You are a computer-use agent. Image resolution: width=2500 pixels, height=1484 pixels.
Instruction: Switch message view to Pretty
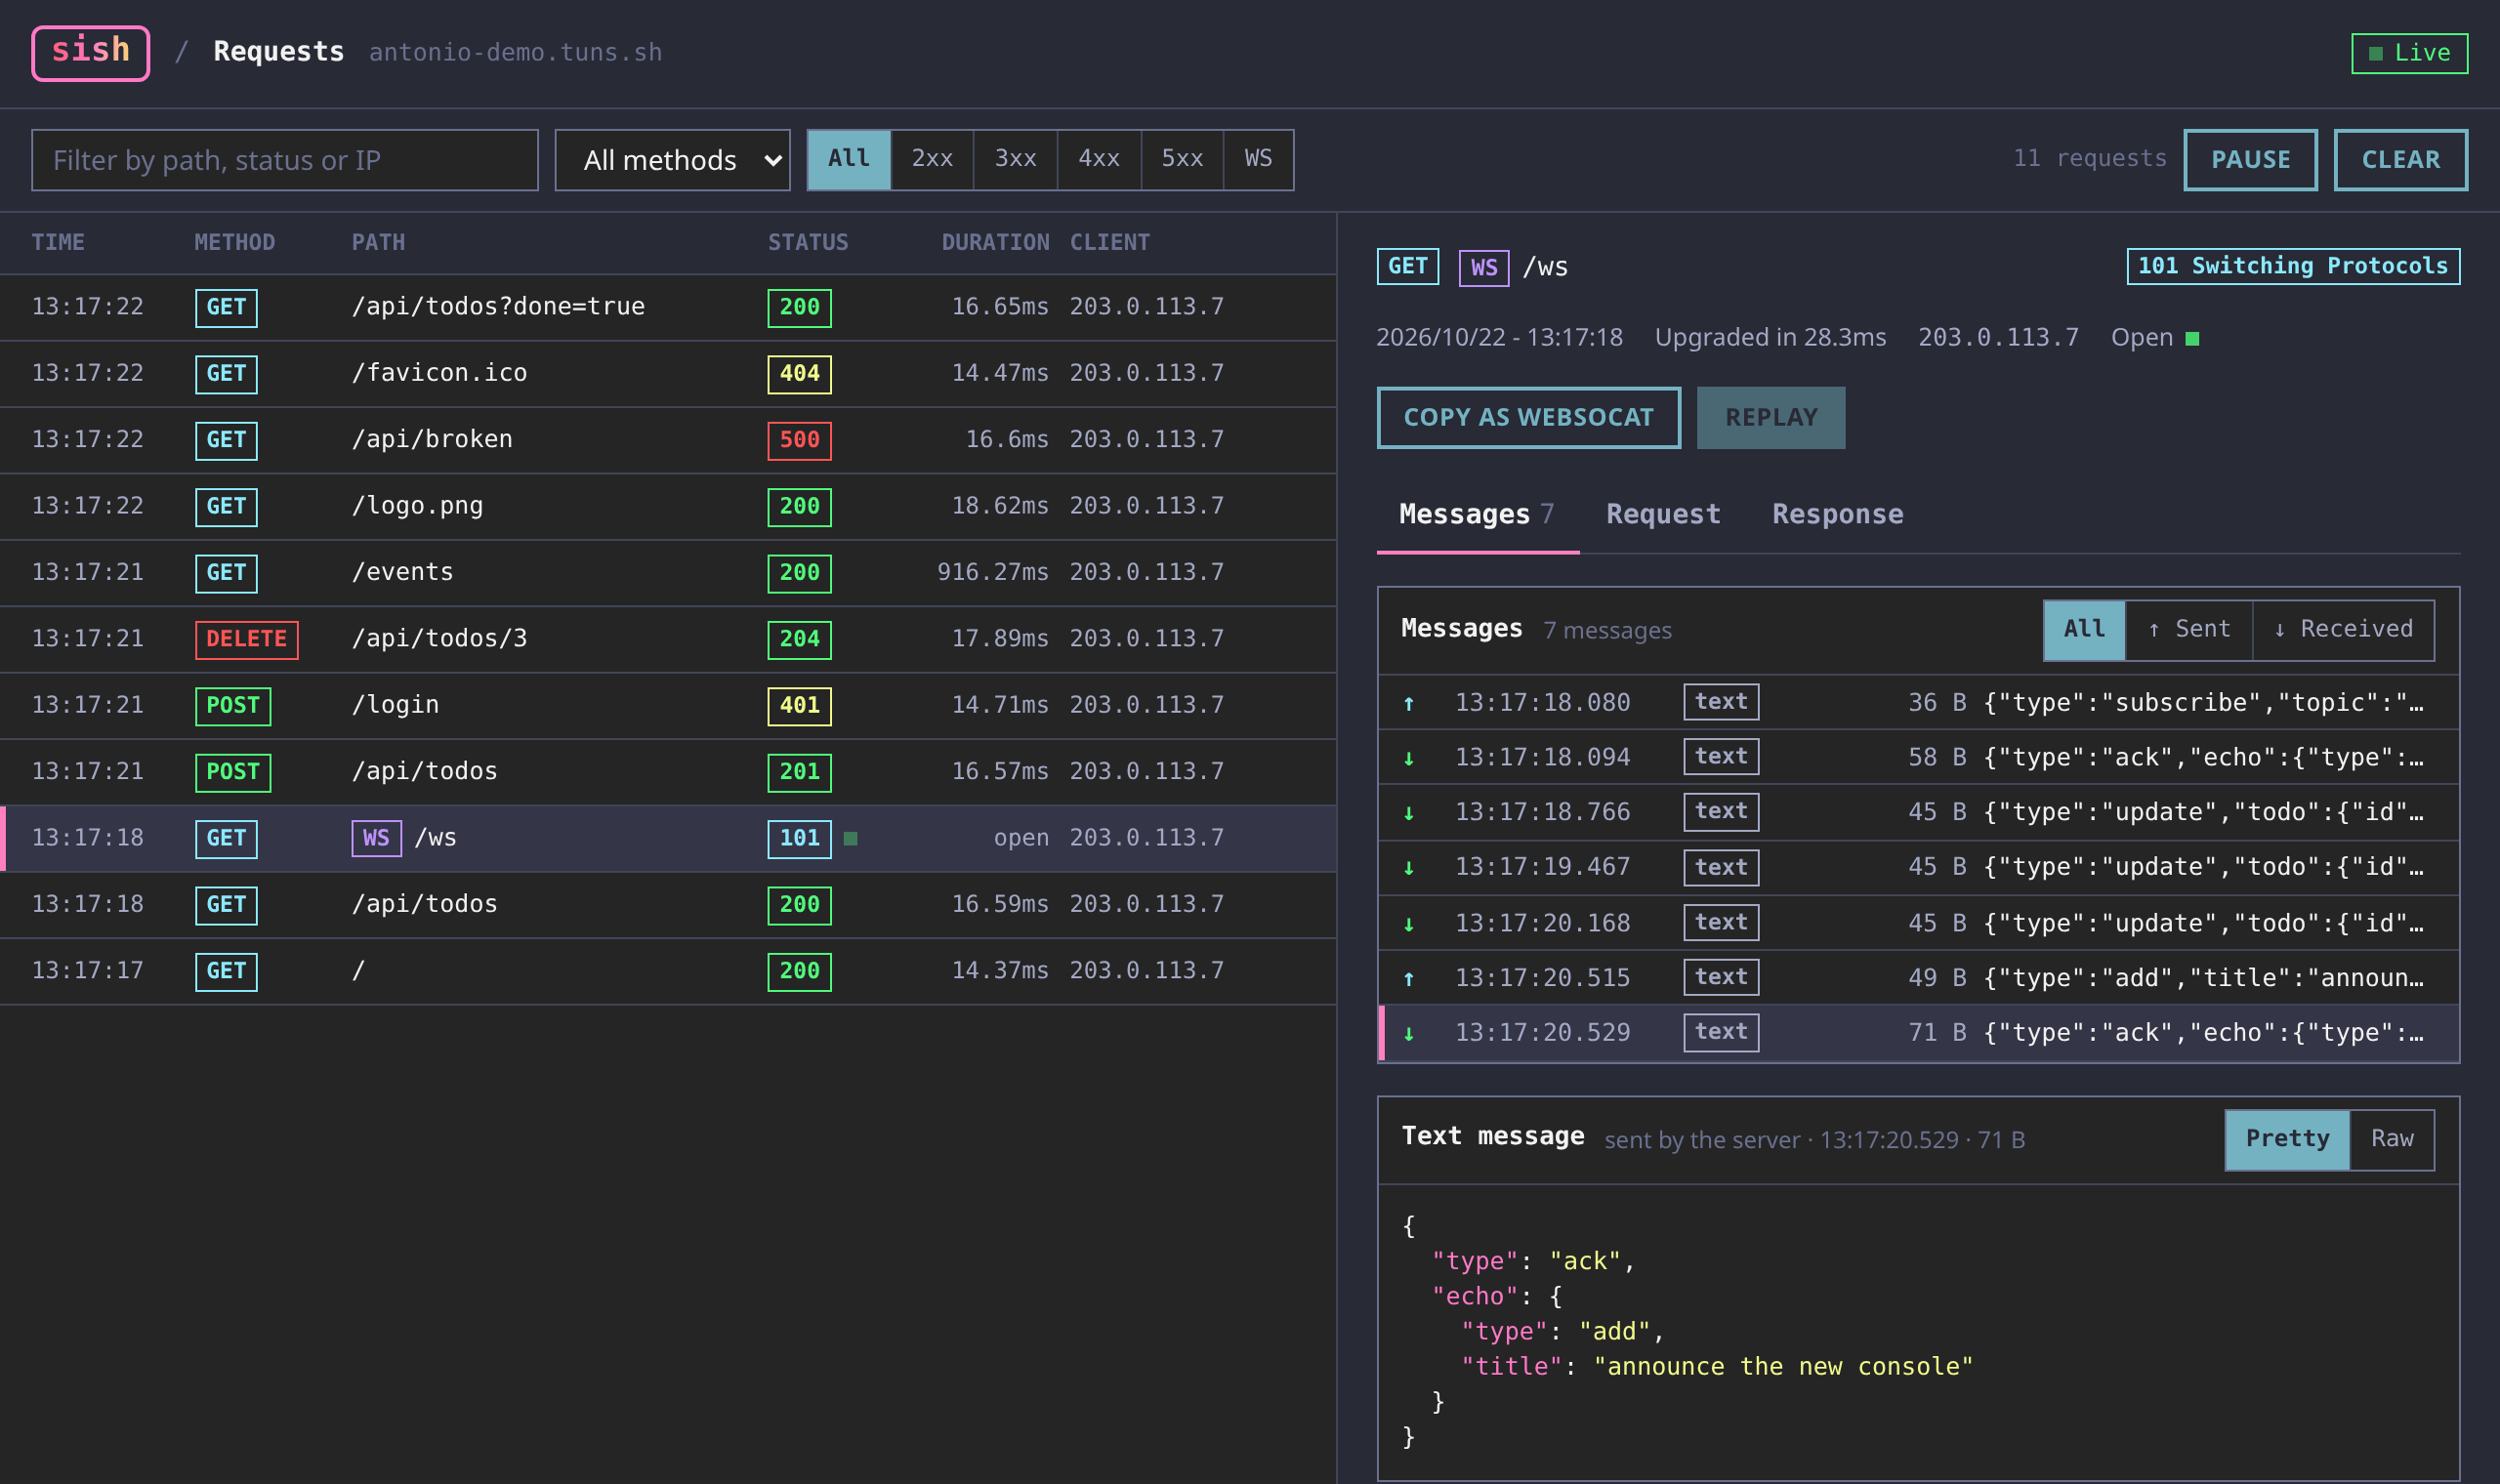click(2287, 1140)
